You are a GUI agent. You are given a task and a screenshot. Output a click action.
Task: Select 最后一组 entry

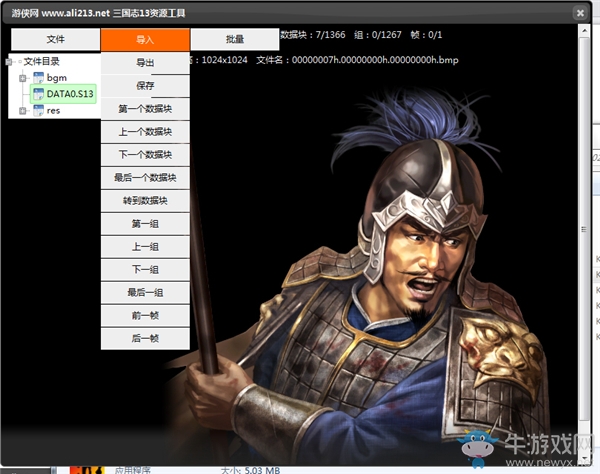click(x=145, y=292)
